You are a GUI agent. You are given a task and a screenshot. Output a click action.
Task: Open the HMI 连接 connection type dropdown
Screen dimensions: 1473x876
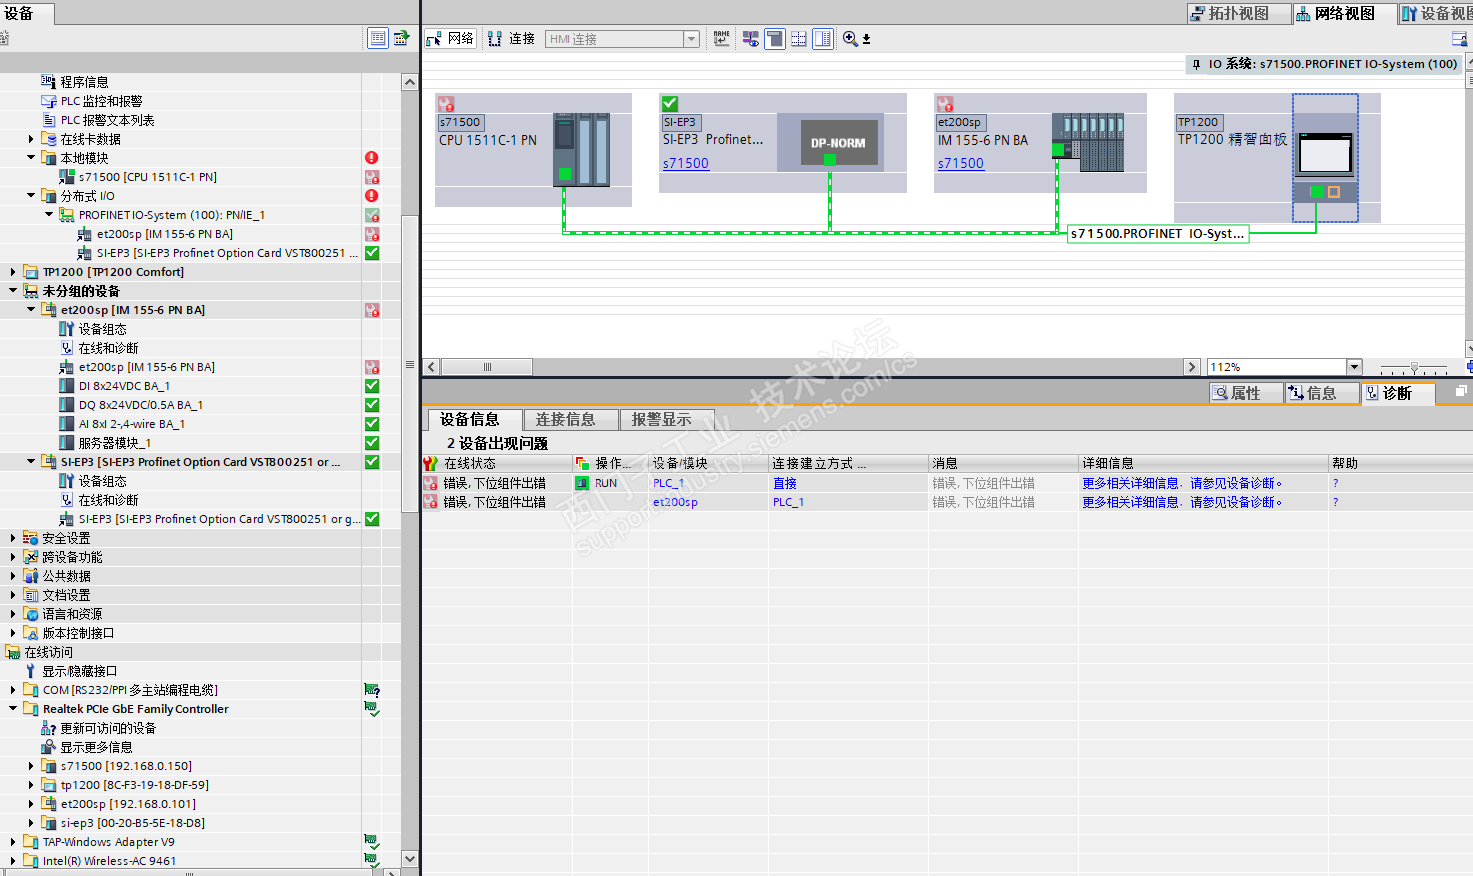(x=691, y=39)
